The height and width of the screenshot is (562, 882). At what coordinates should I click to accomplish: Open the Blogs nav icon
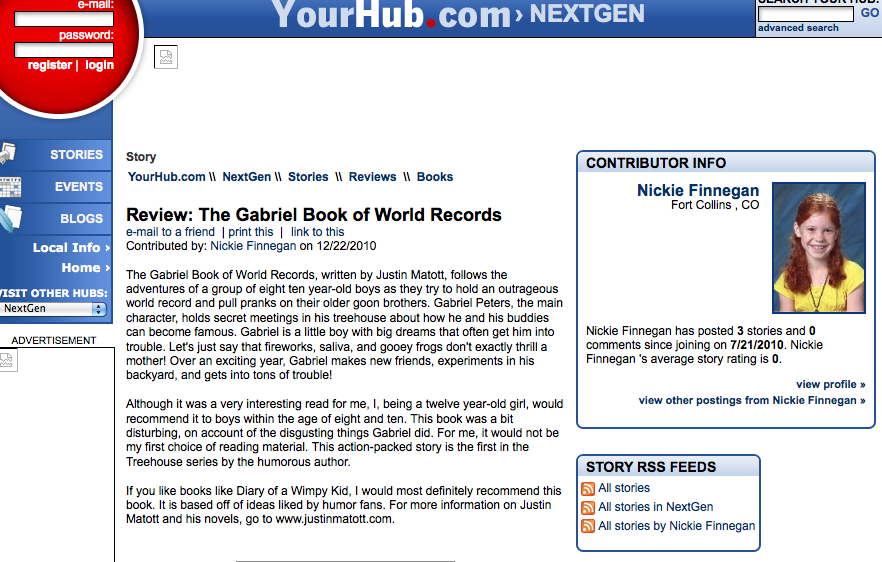[10, 219]
